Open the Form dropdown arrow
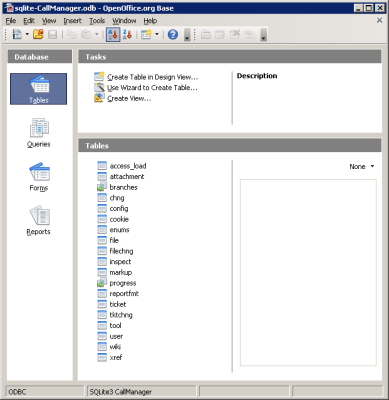The image size is (389, 400). (157, 34)
